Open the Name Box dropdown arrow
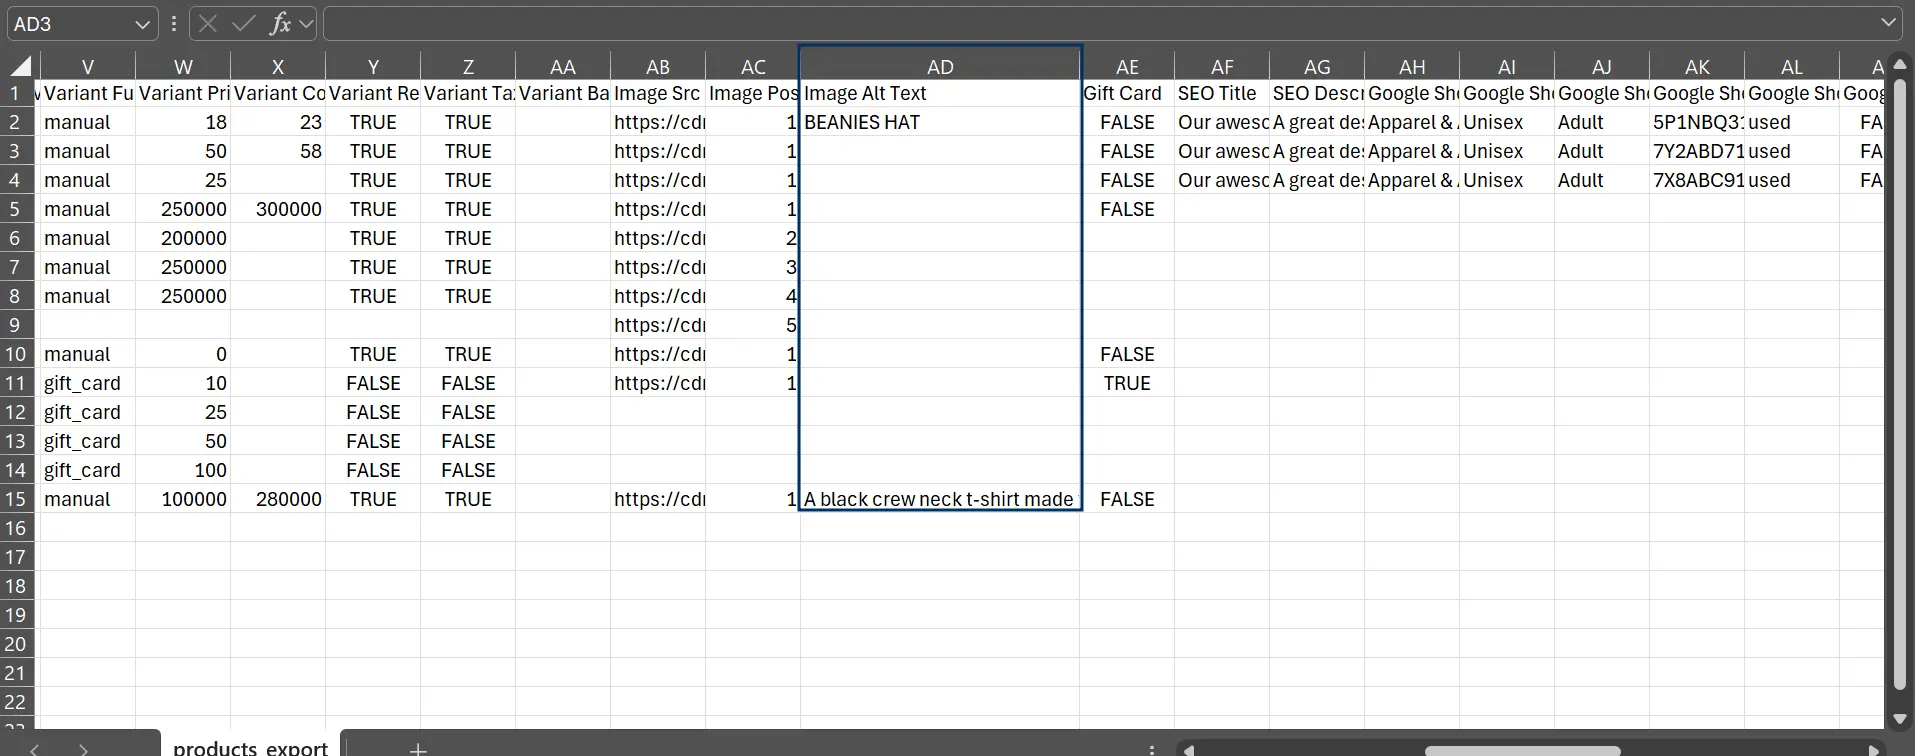 143,24
